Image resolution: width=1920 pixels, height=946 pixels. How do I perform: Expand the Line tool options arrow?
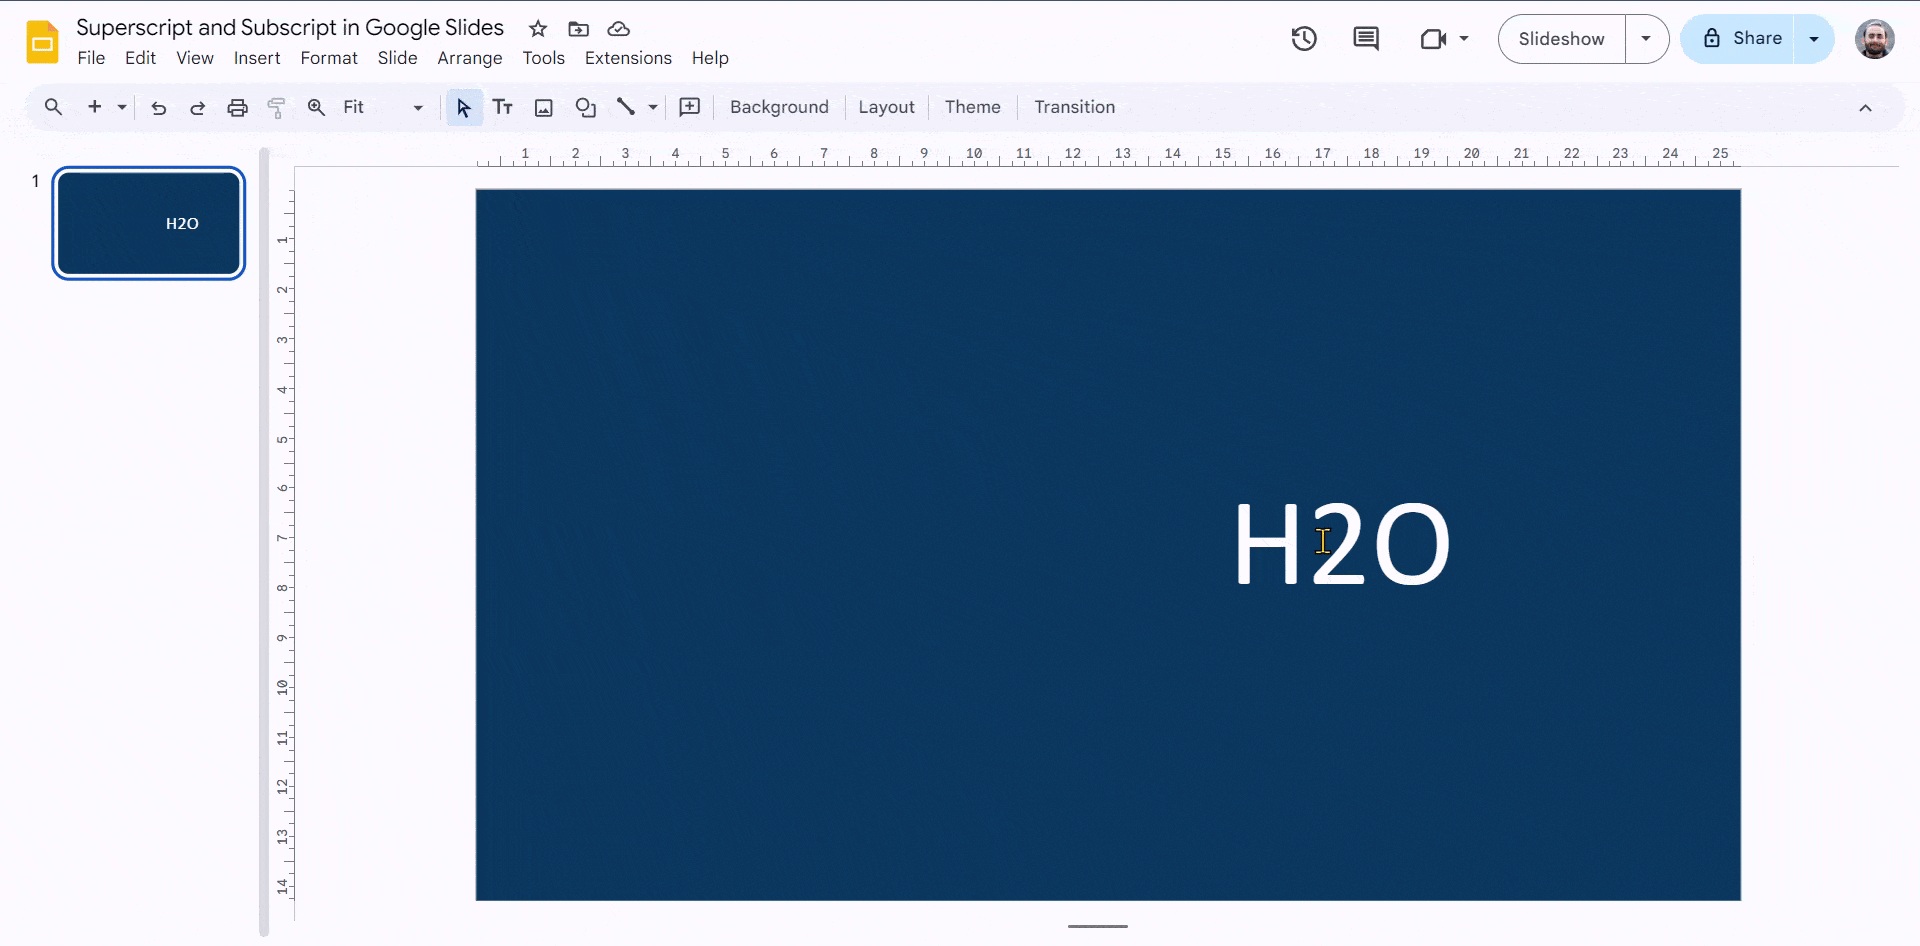pyautogui.click(x=652, y=107)
